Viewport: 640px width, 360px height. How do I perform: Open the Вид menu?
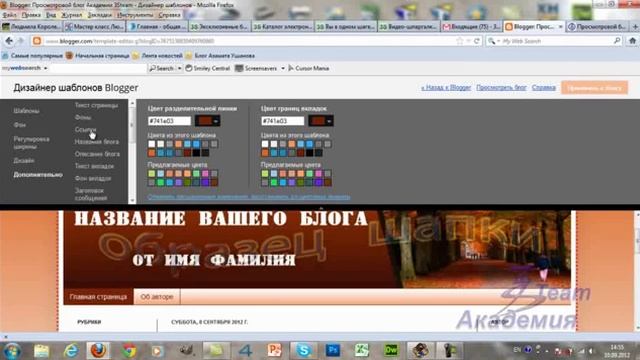[51, 15]
